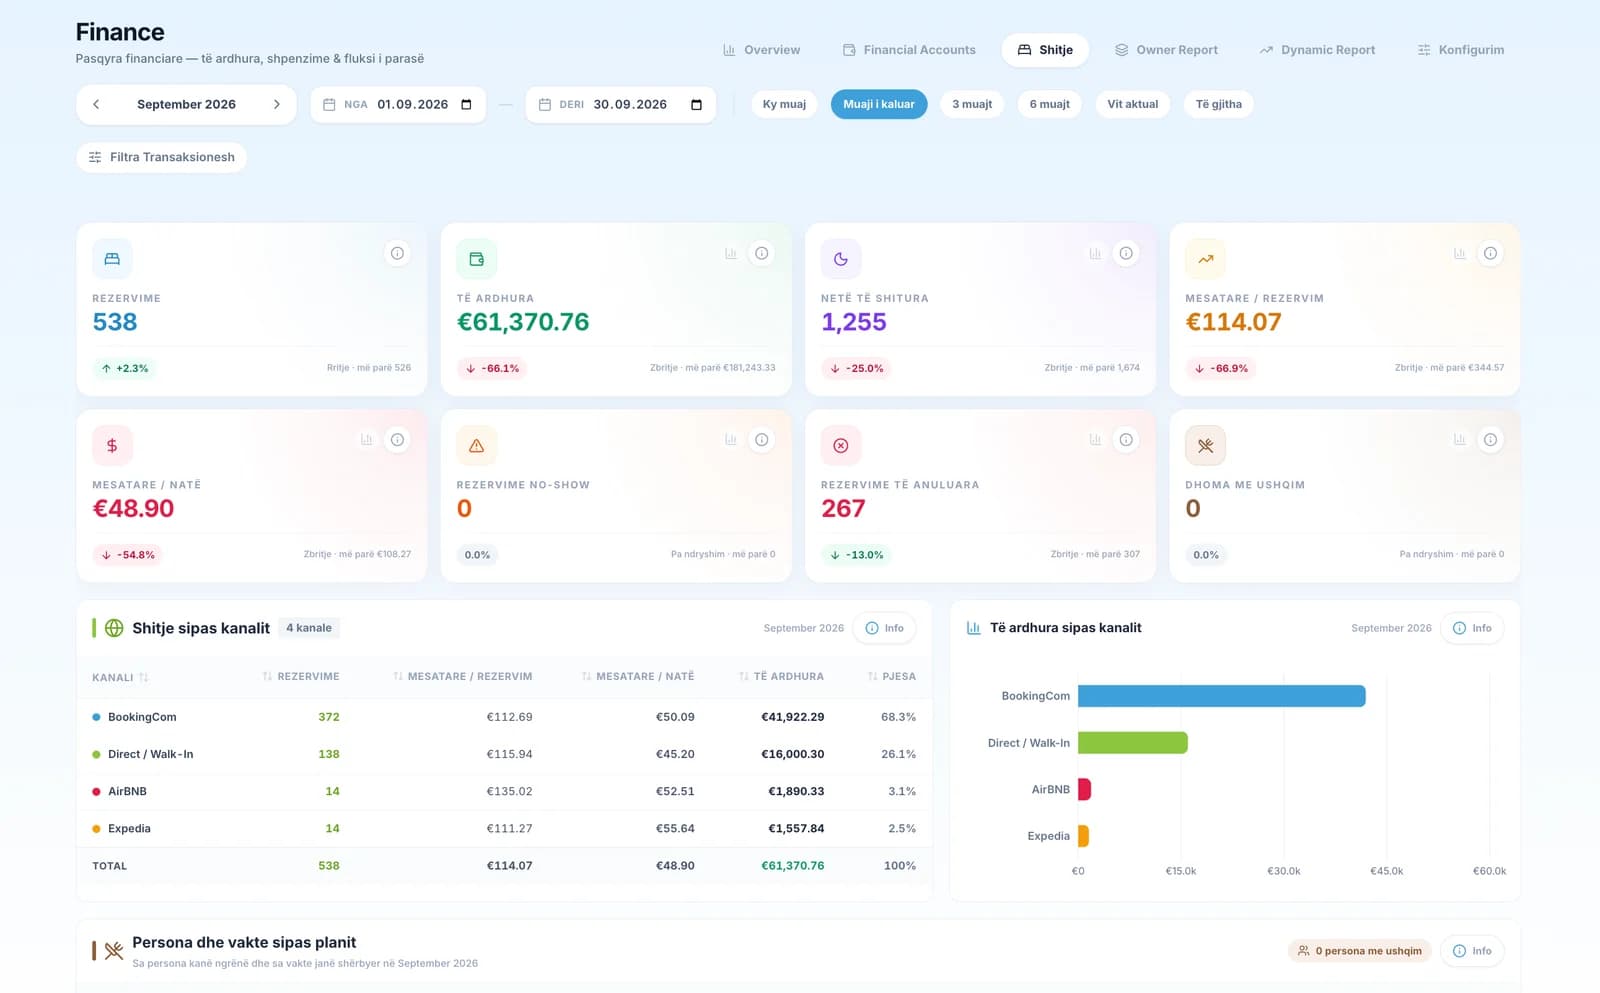Select the Ky muaj range preset

(784, 104)
